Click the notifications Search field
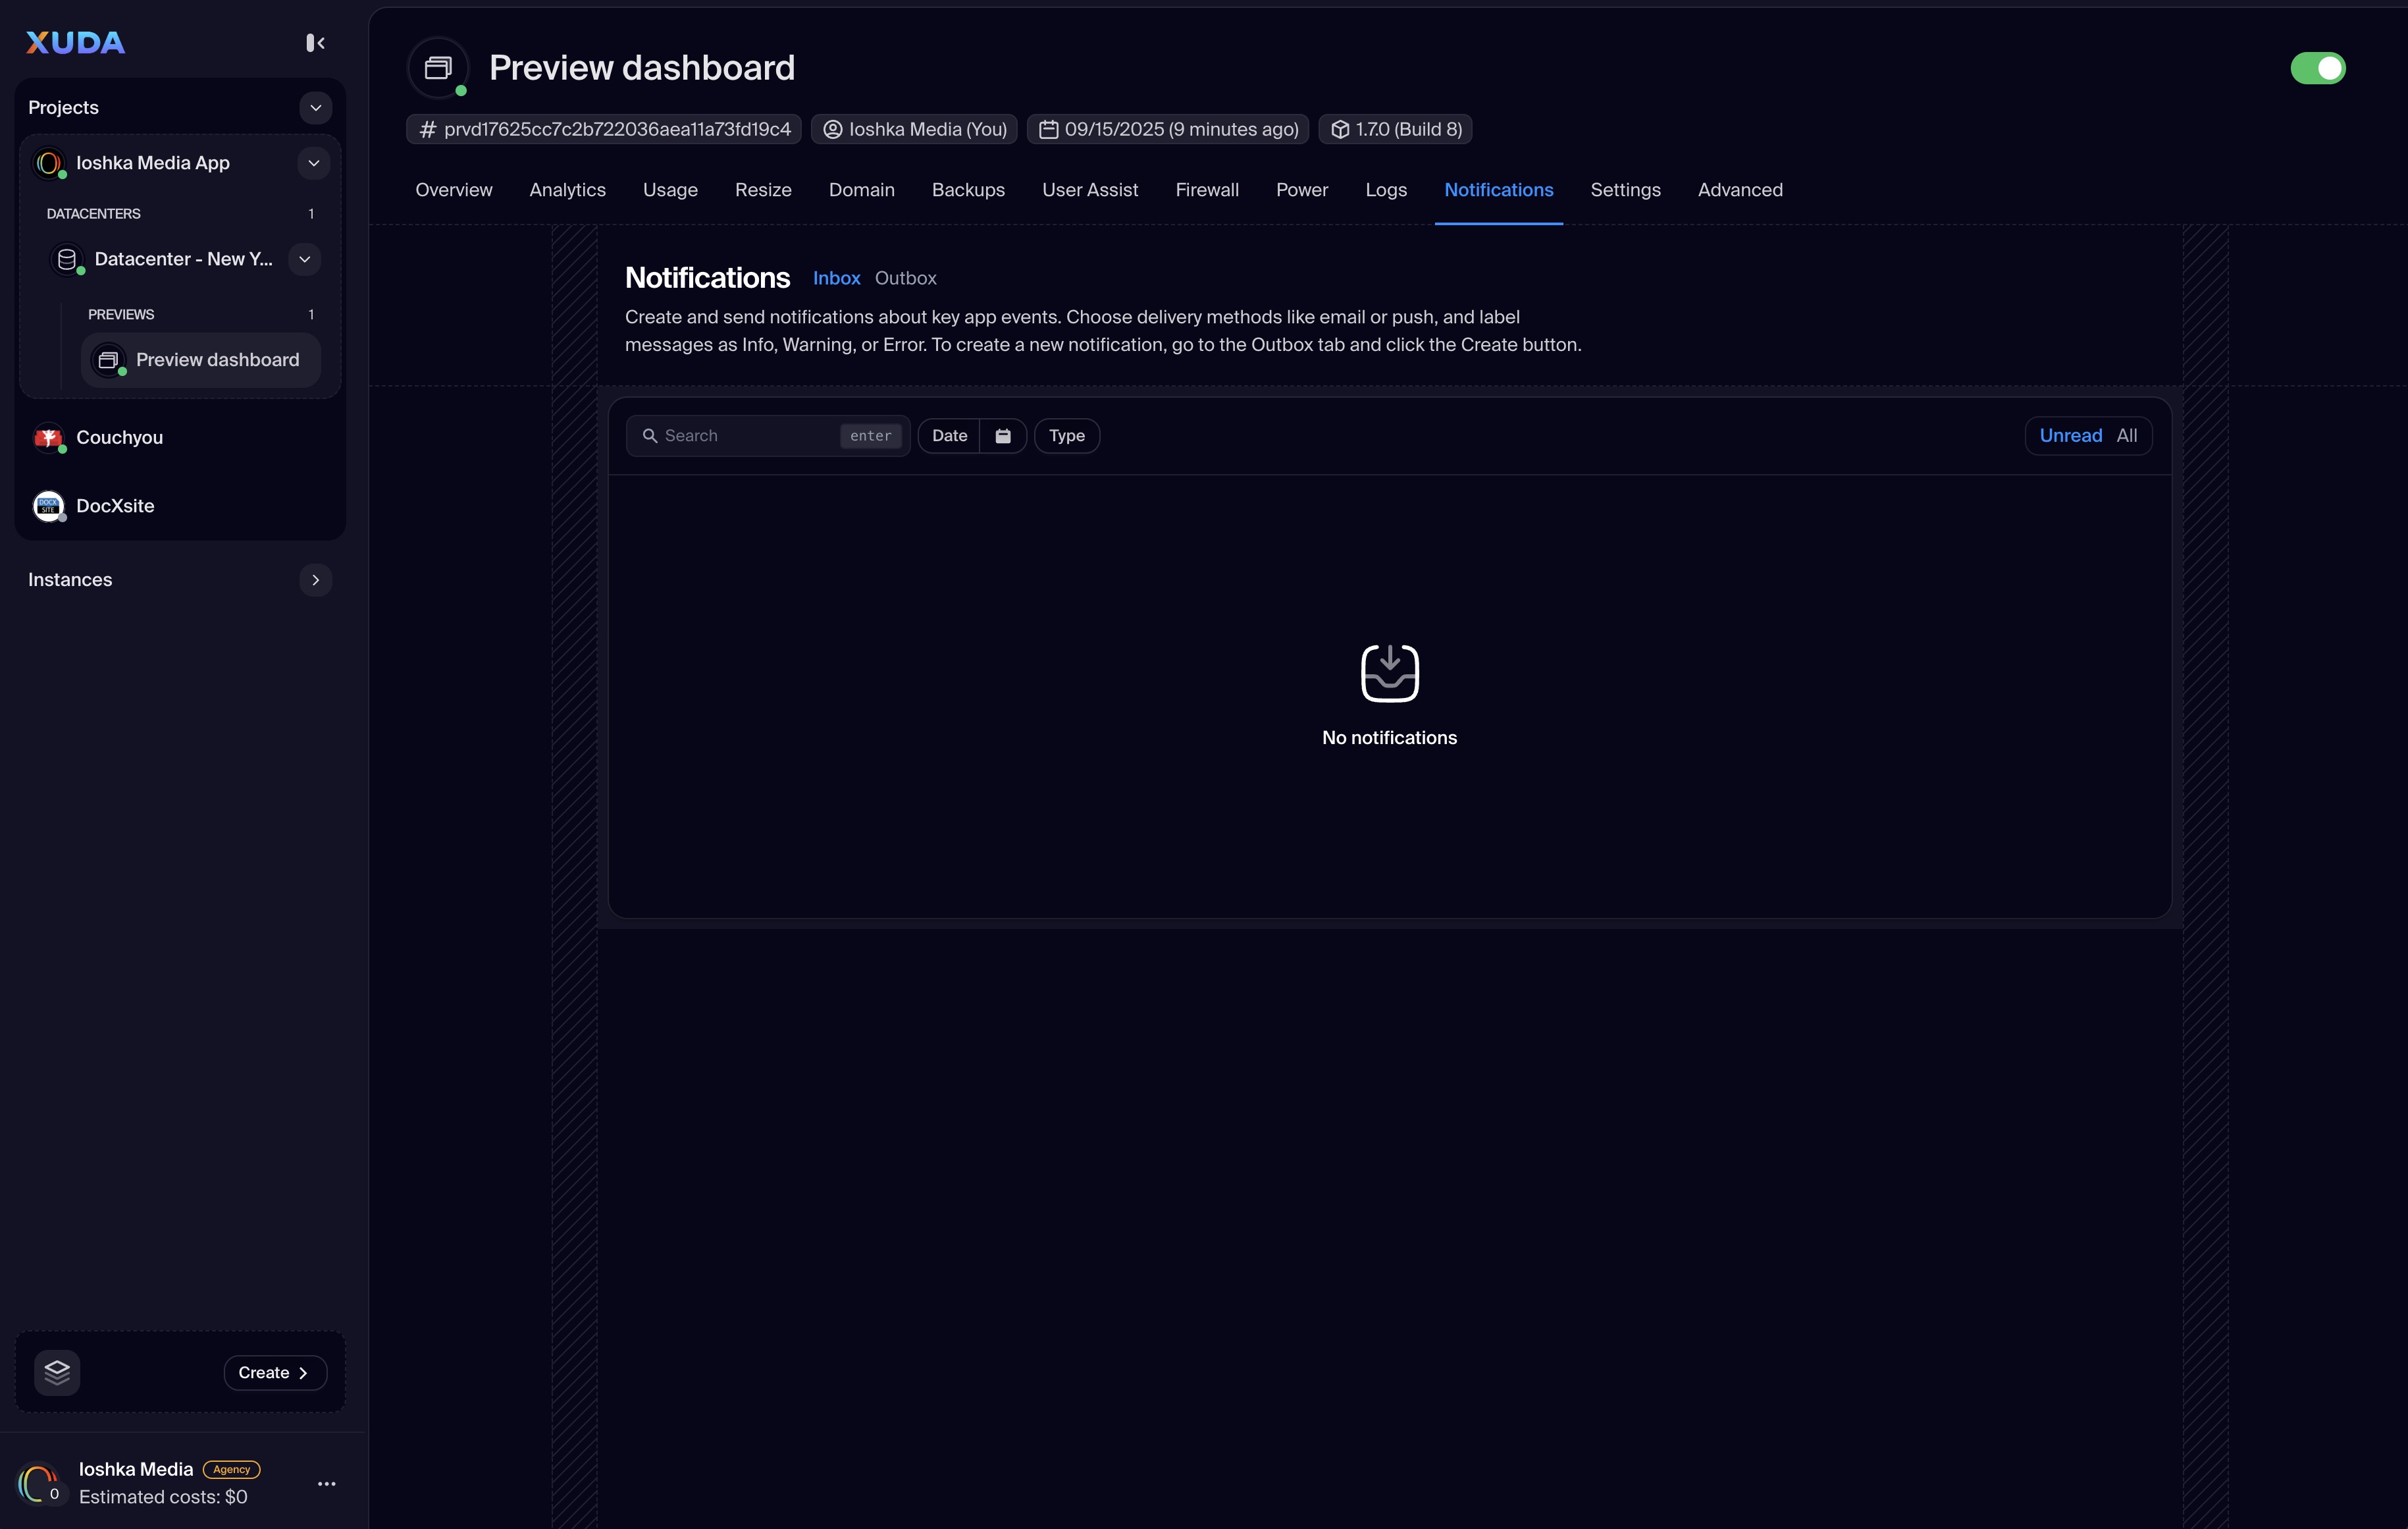 pyautogui.click(x=745, y=436)
